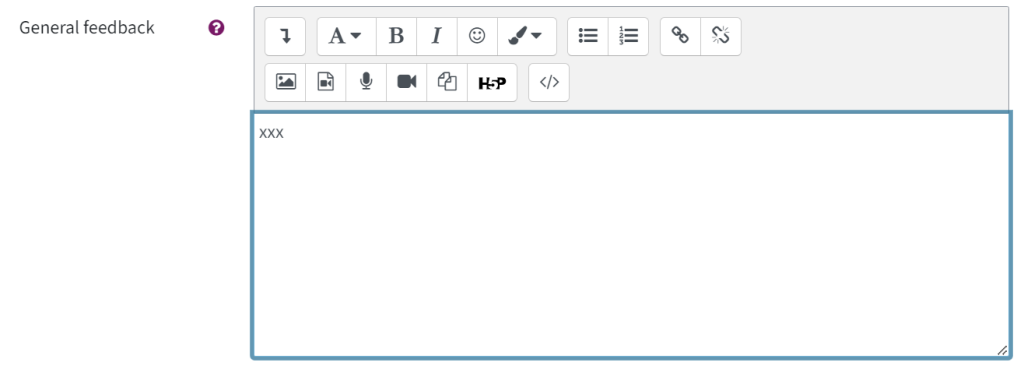Record audio with the microphone icon
Screen dimensions: 1024x366
(x=366, y=82)
